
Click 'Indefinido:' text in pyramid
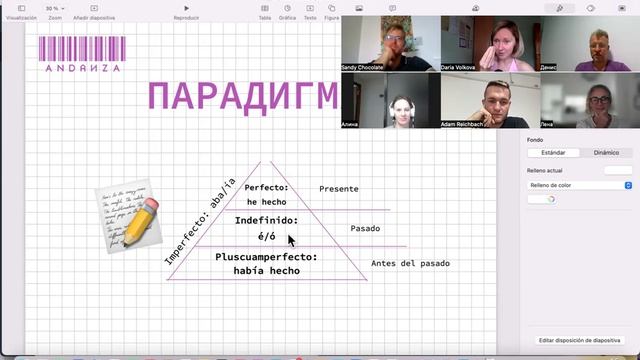[x=267, y=221]
